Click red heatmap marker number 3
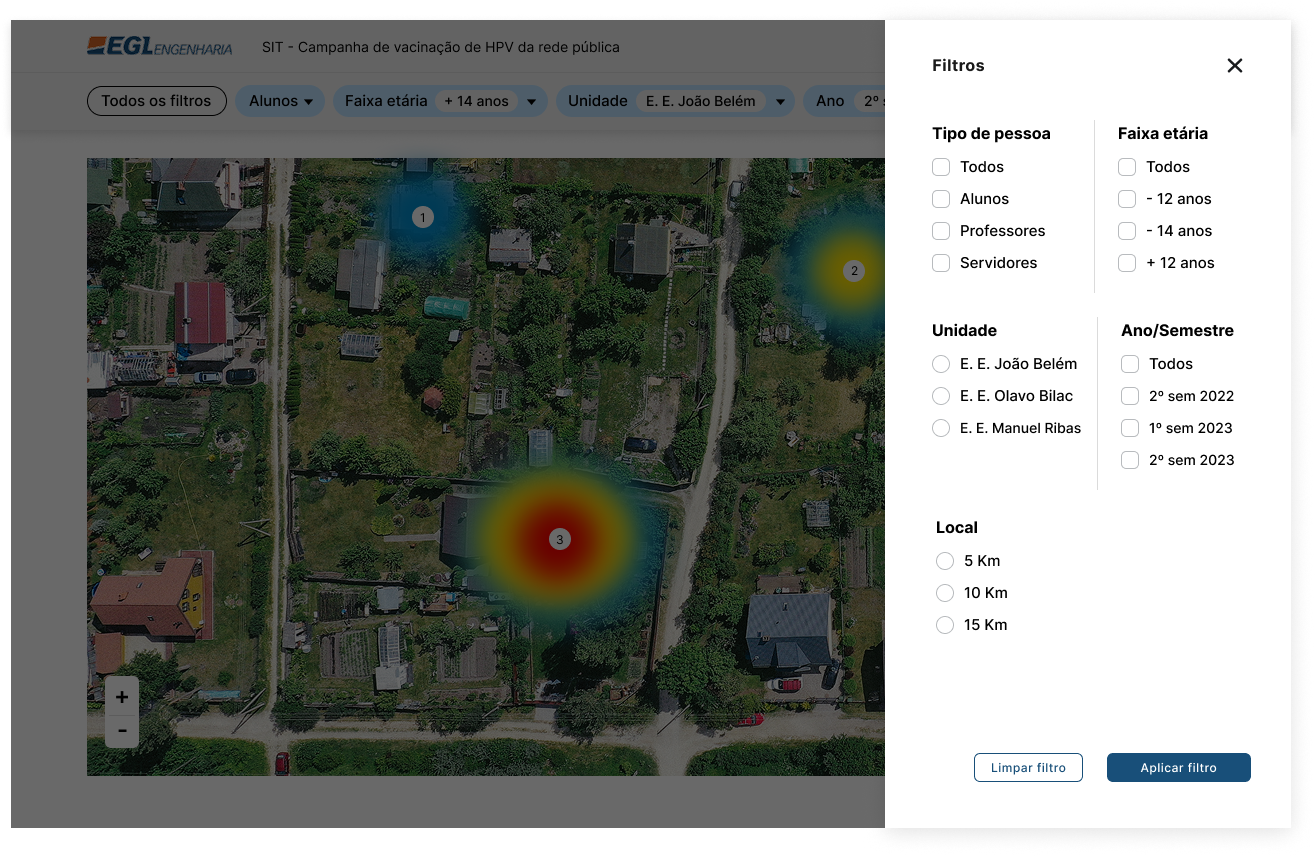Image resolution: width=1315 pixels, height=856 pixels. pyautogui.click(x=559, y=540)
